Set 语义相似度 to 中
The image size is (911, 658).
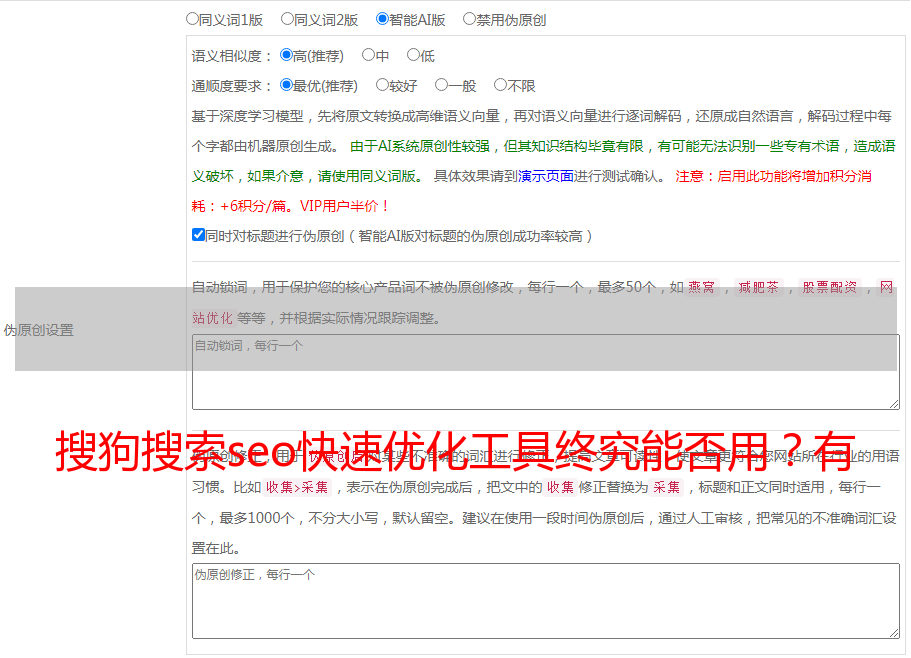pos(368,55)
